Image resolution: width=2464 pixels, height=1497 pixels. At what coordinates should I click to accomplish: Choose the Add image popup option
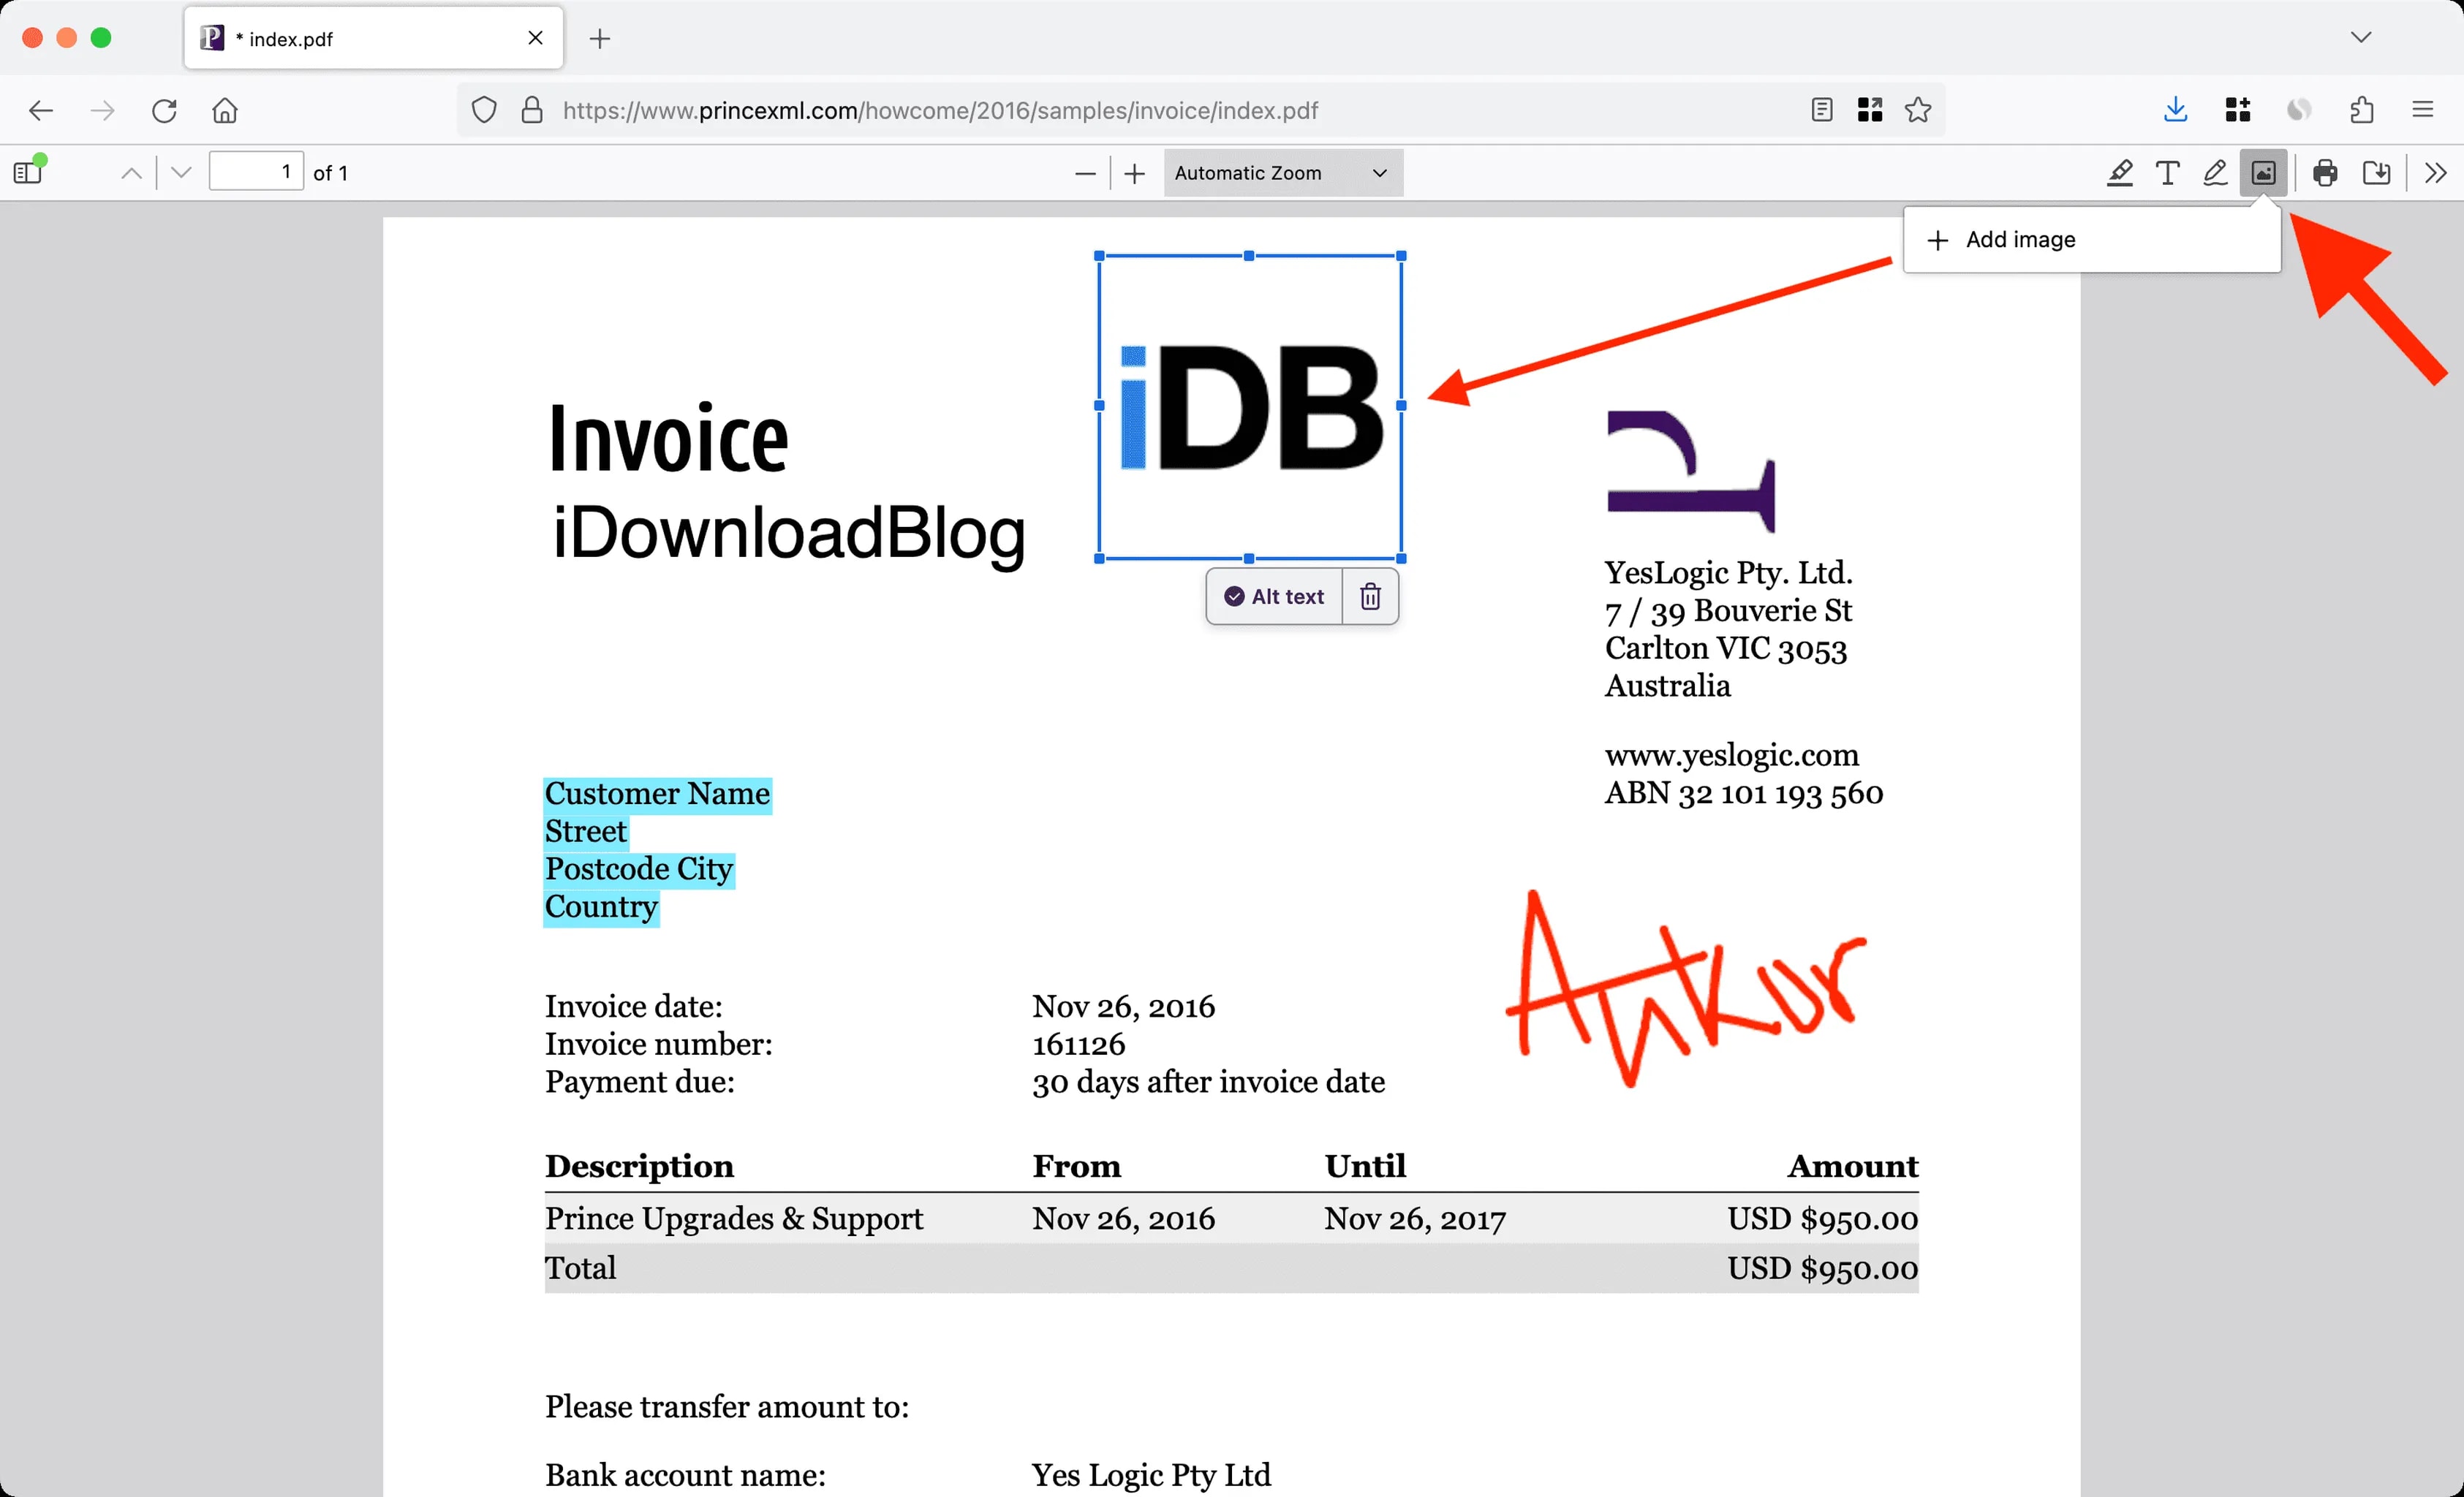pos(2019,239)
